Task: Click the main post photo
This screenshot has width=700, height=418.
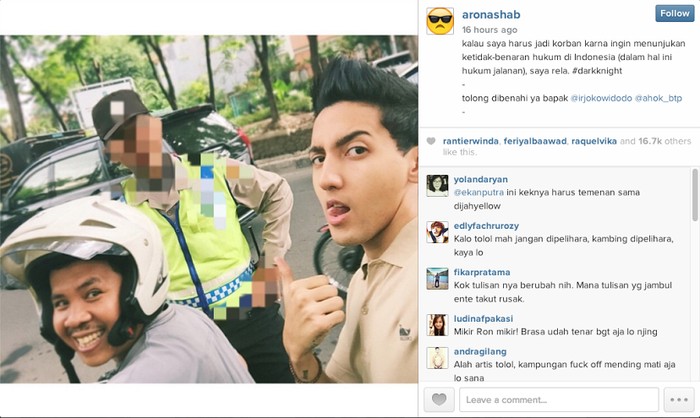Action: [209, 209]
